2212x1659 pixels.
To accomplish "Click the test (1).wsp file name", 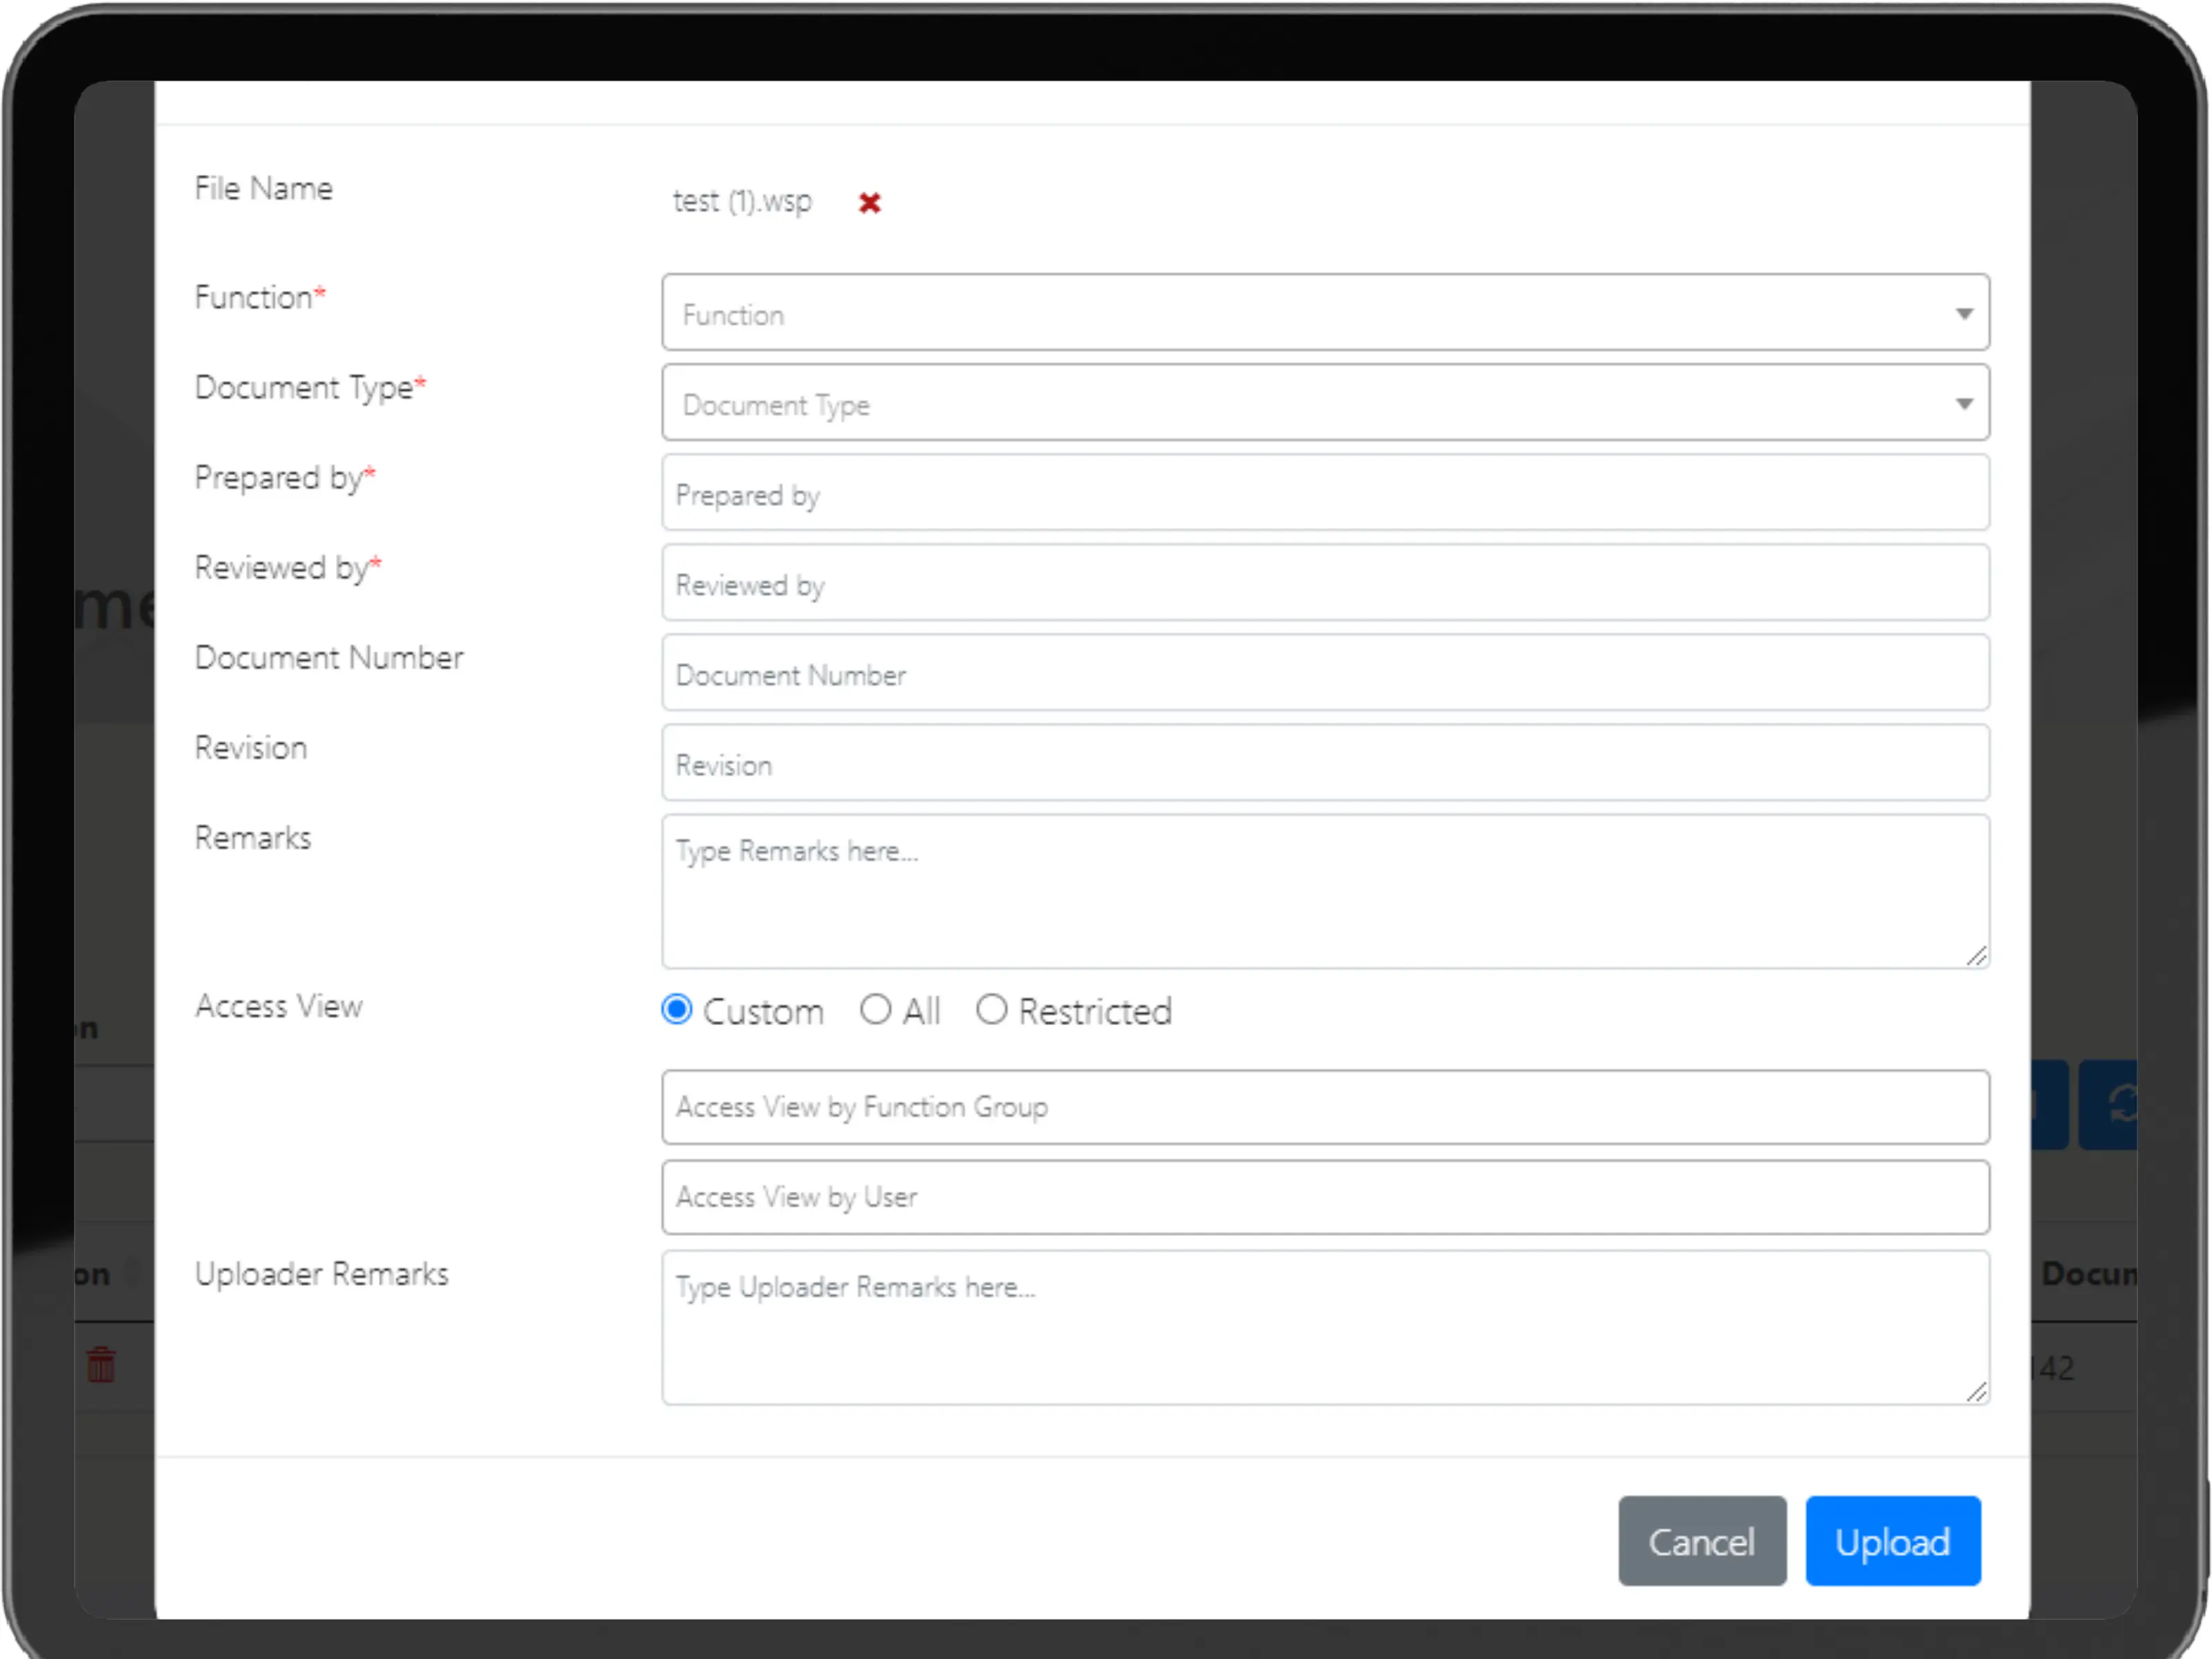I will [x=742, y=202].
